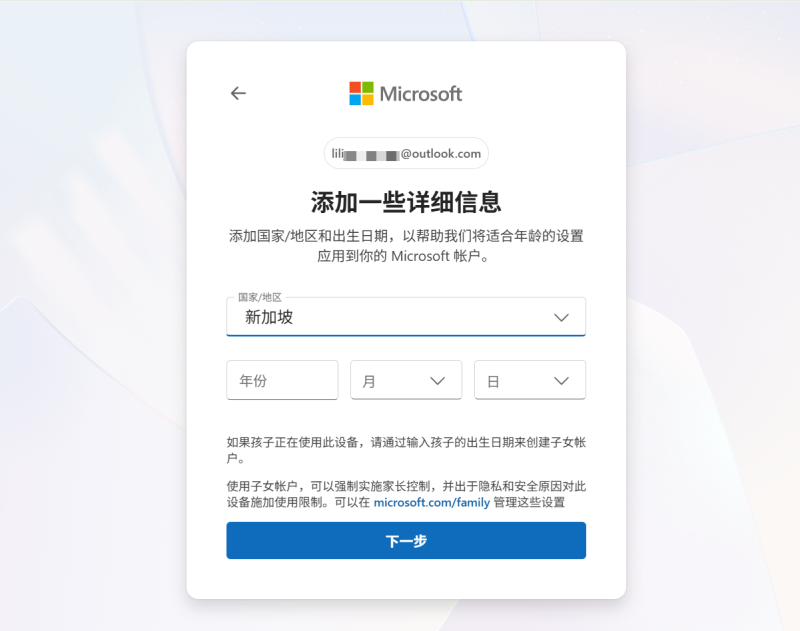Click the 管理这些设置 text after the link

click(x=529, y=502)
